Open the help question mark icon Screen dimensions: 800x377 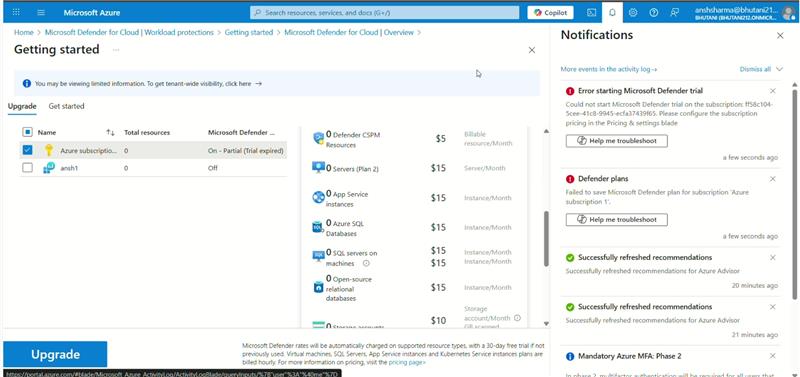click(x=654, y=13)
